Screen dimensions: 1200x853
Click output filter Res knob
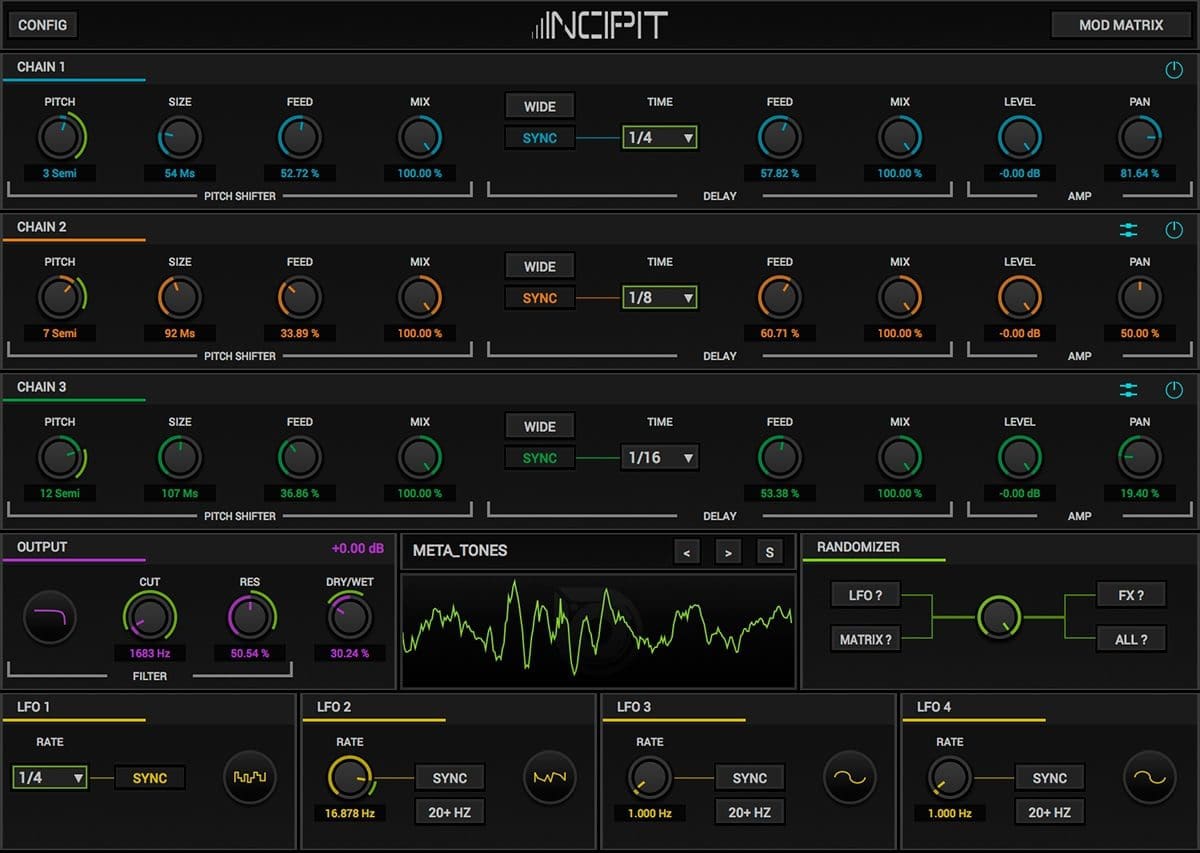249,618
